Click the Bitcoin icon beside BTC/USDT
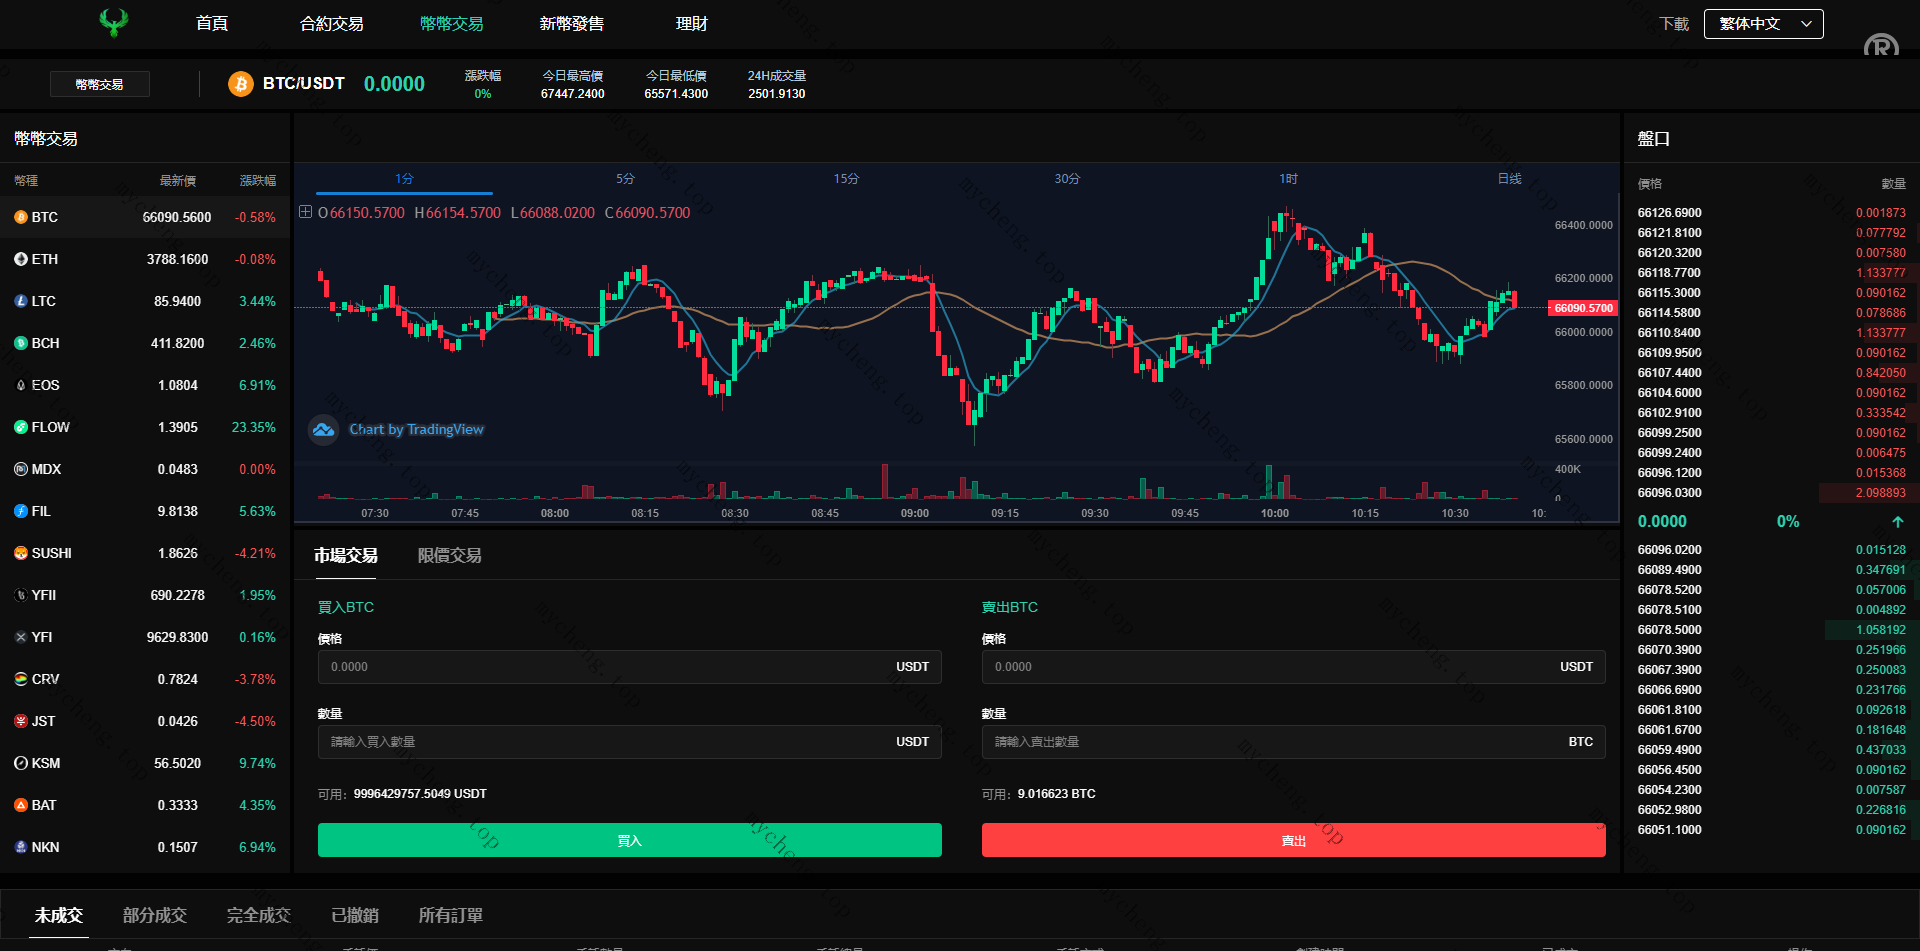Image resolution: width=1920 pixels, height=951 pixels. tap(240, 84)
